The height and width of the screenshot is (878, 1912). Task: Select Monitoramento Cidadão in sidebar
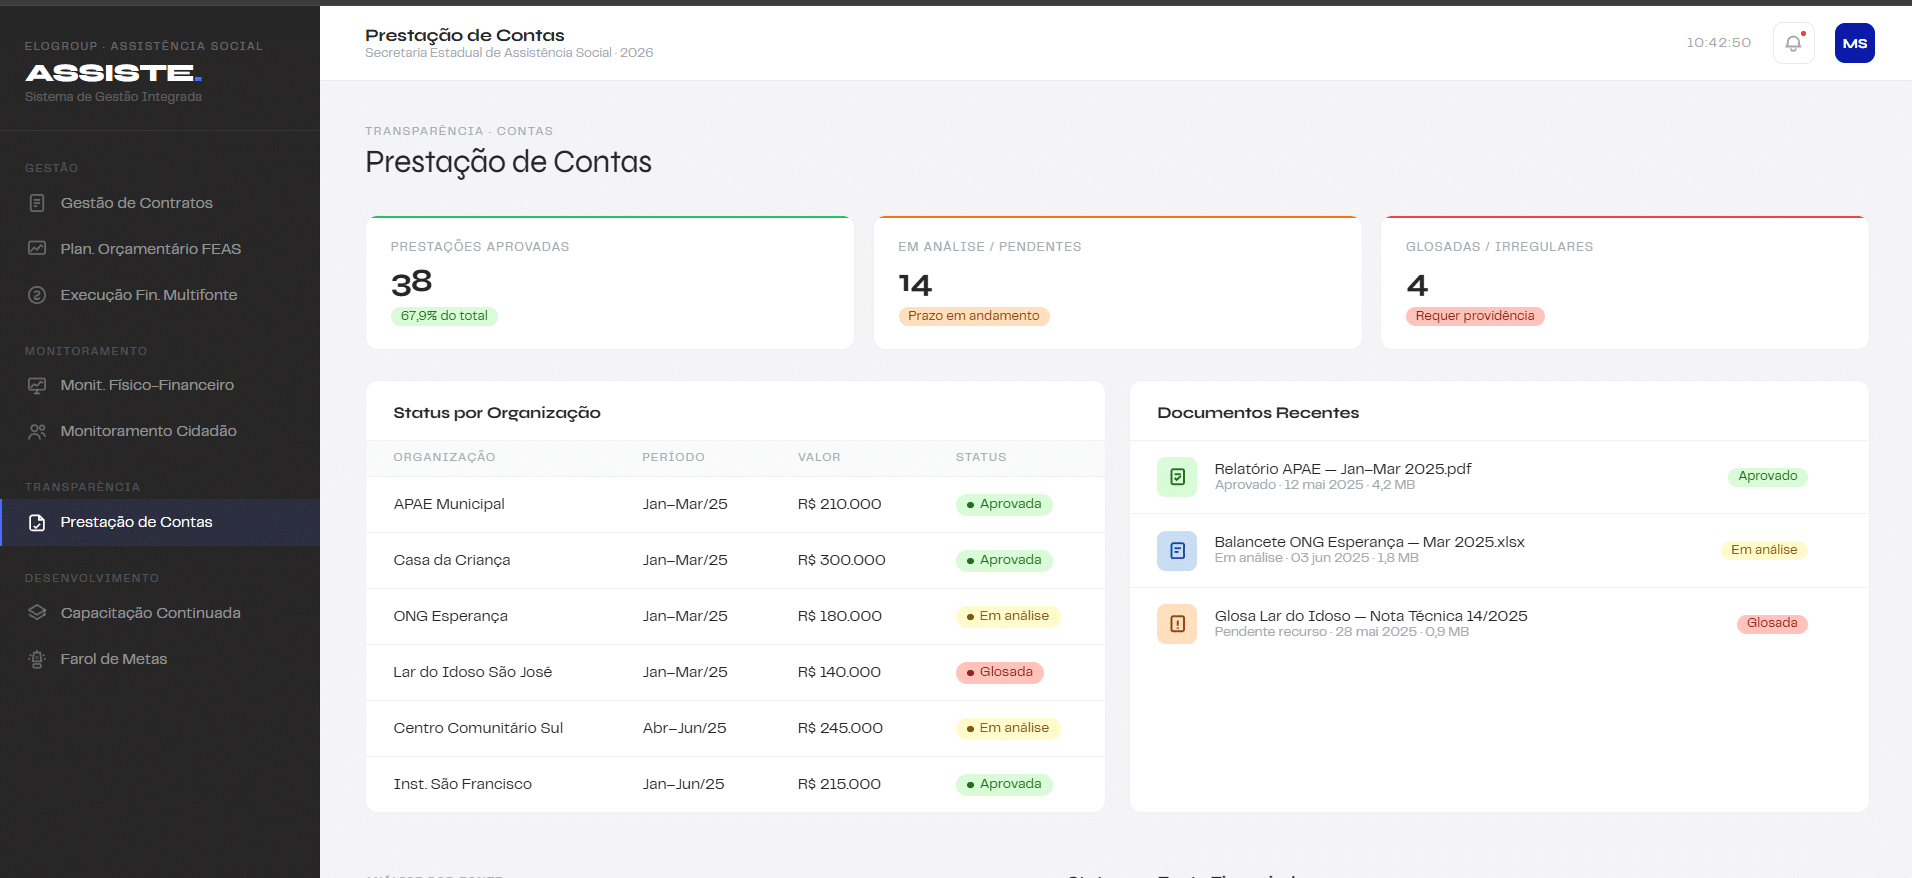tap(160, 431)
